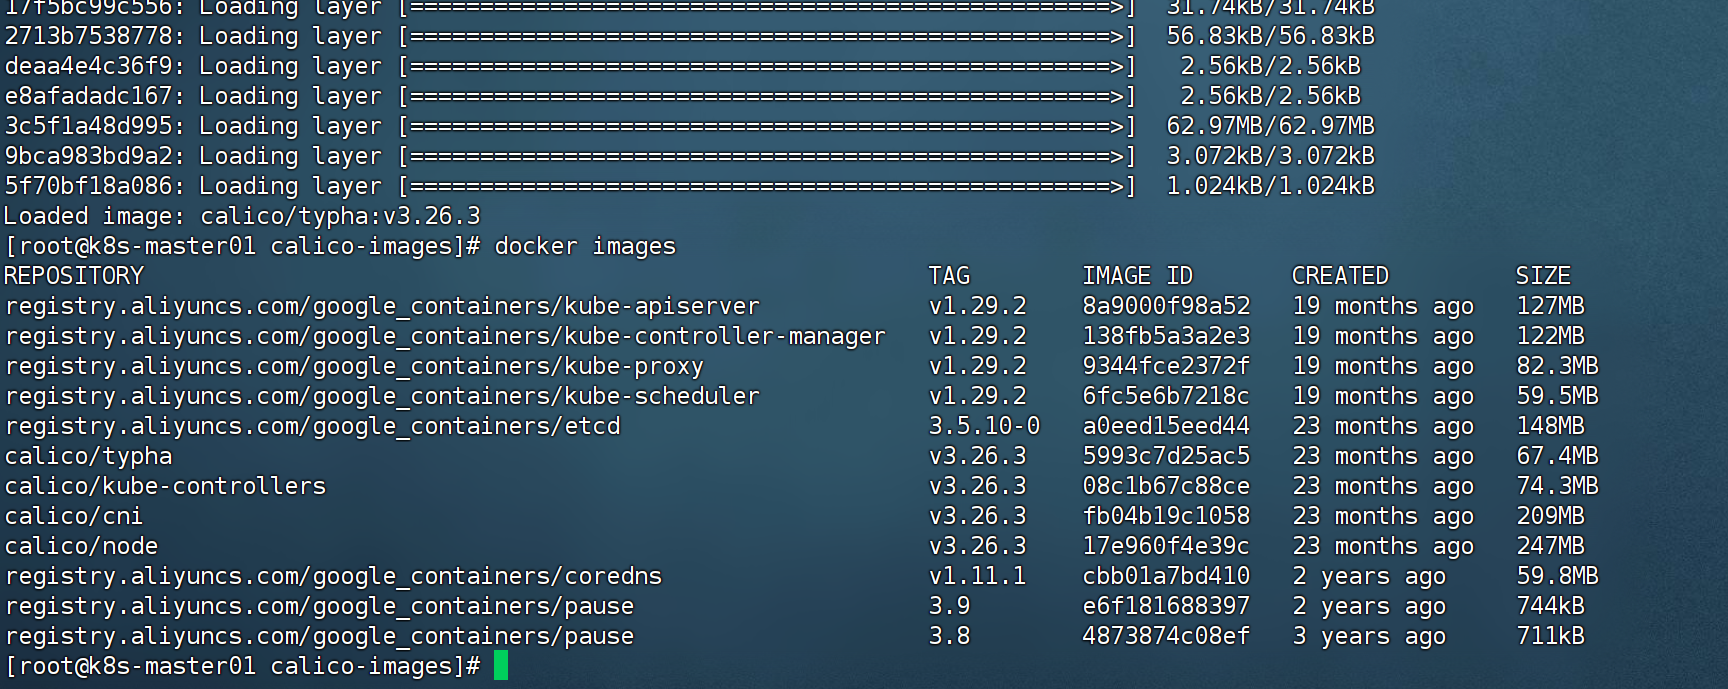Click image ID e6f181688397
1728x689 pixels.
[x=1166, y=606]
